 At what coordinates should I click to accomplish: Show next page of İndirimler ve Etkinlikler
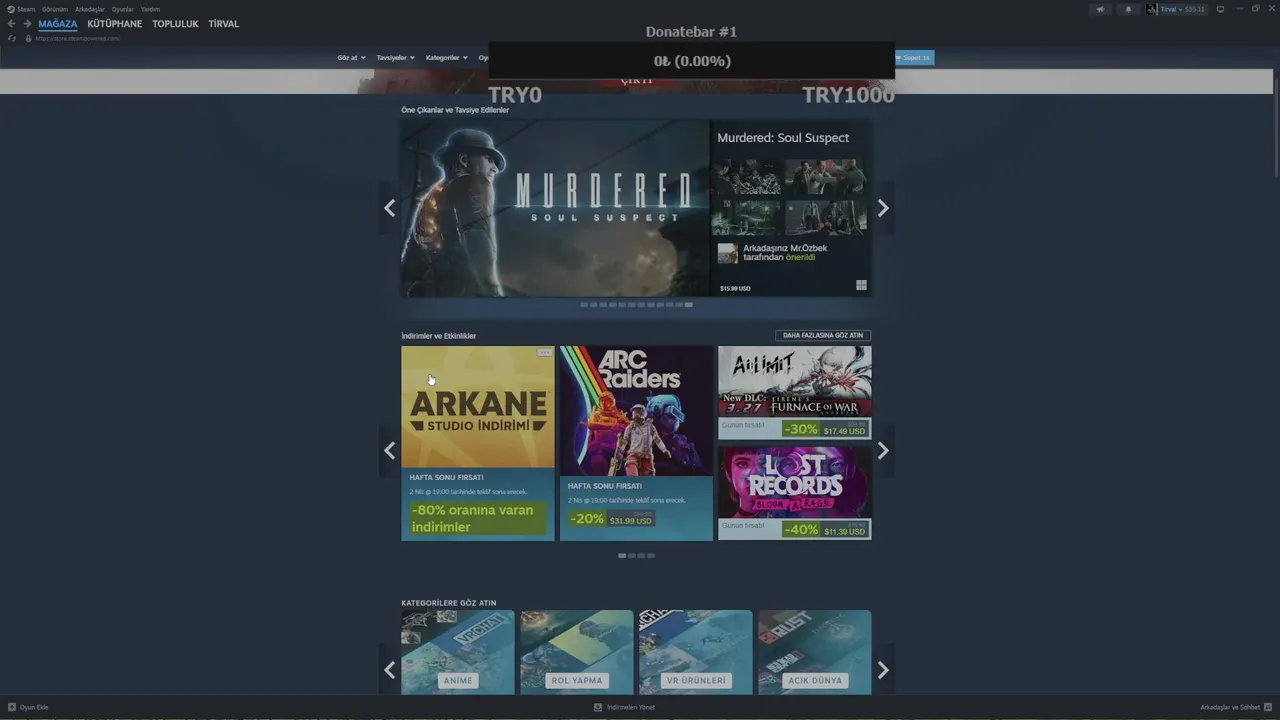[883, 450]
